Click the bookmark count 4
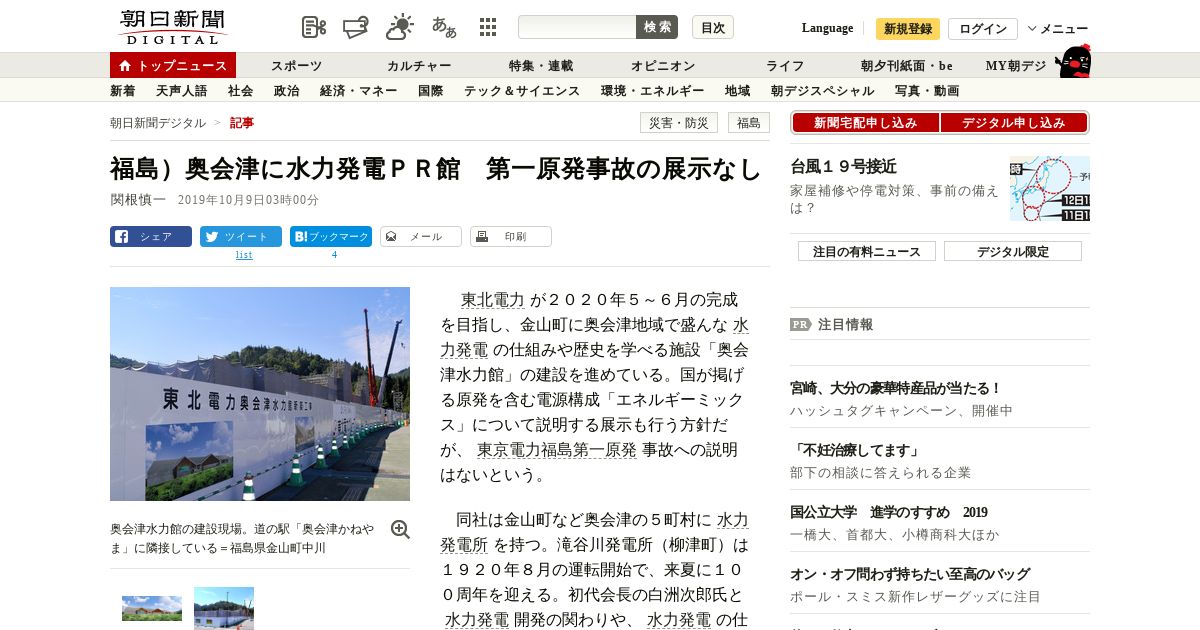1200x630 pixels. pos(334,255)
